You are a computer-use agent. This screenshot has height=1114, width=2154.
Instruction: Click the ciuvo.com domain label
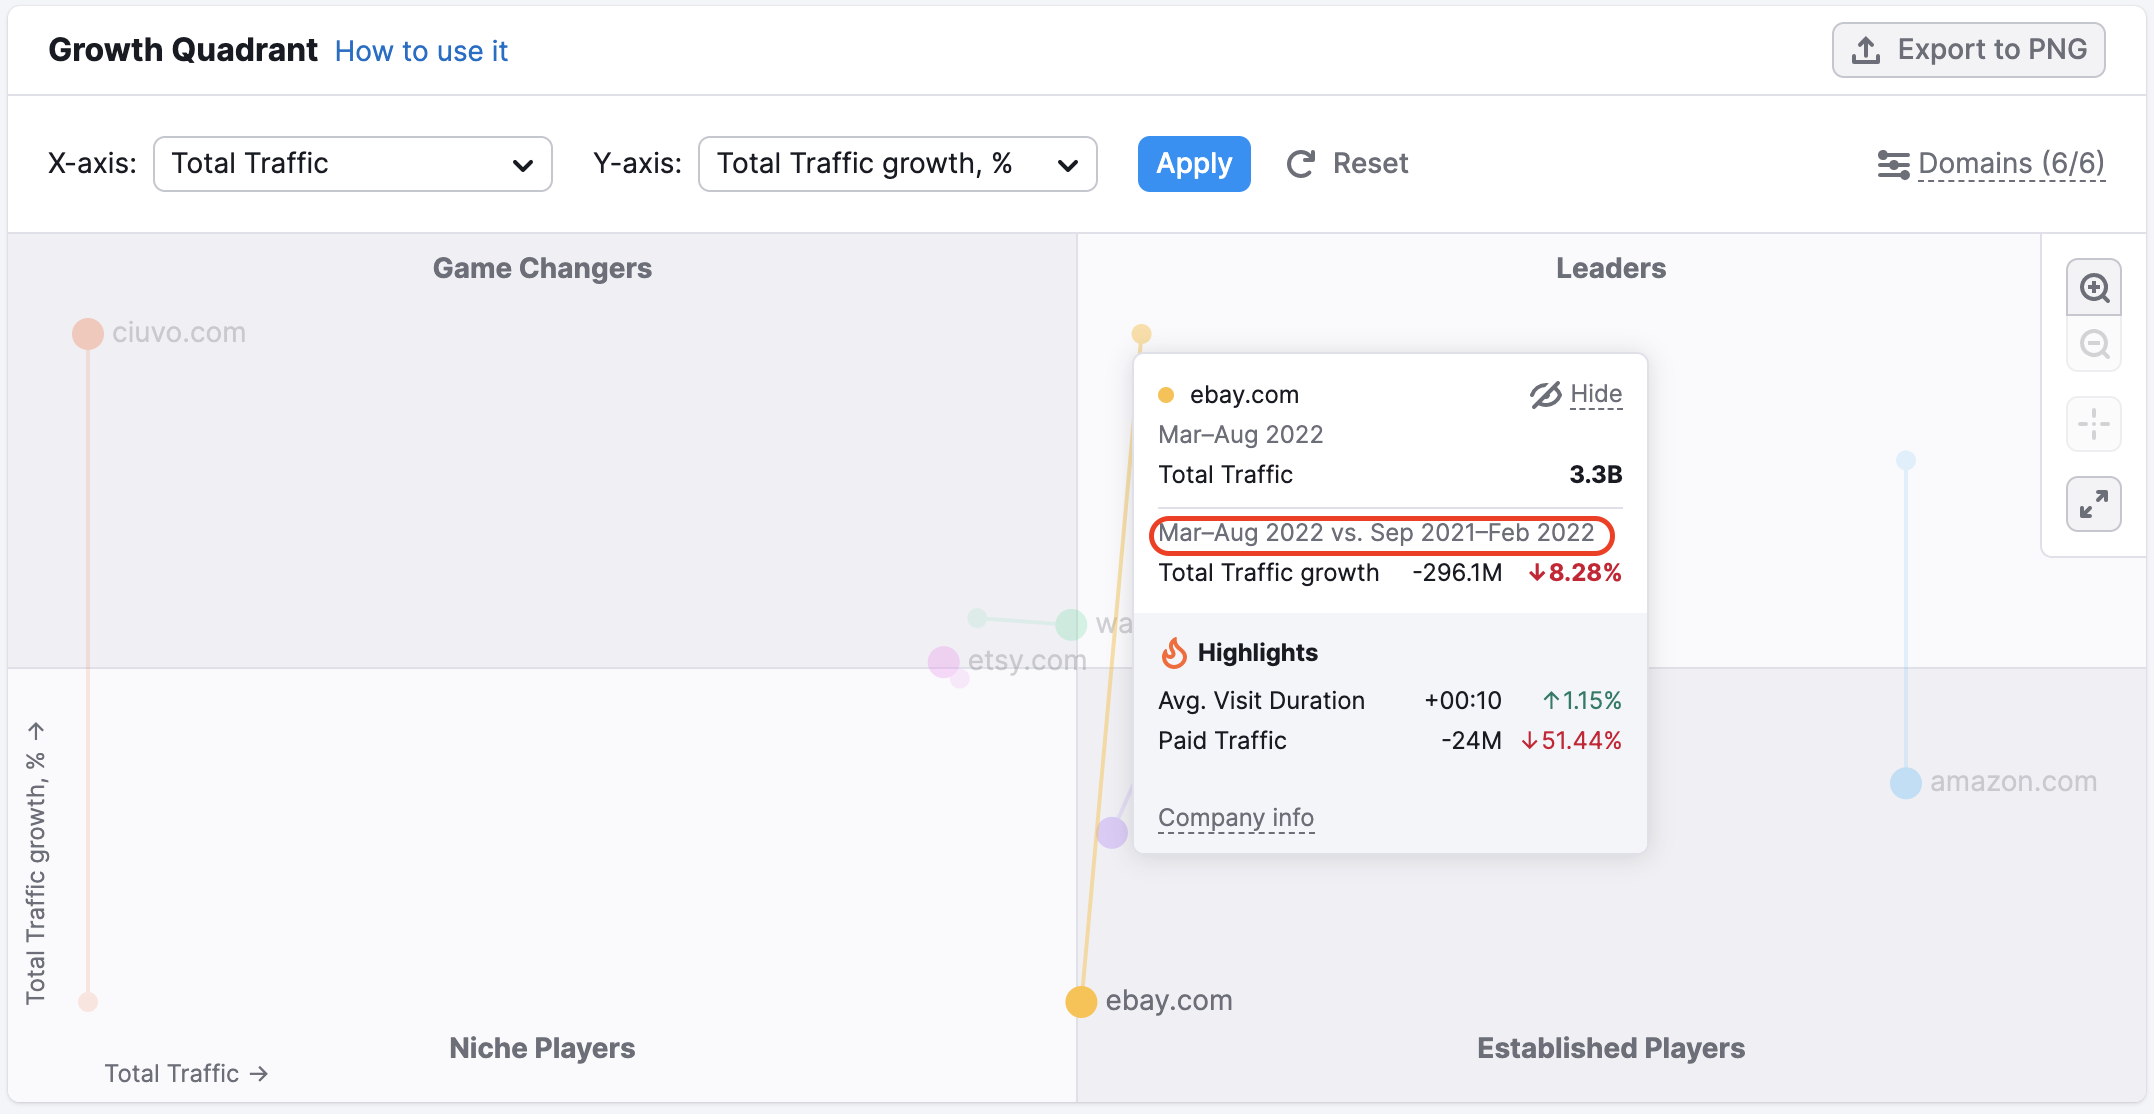pos(179,333)
